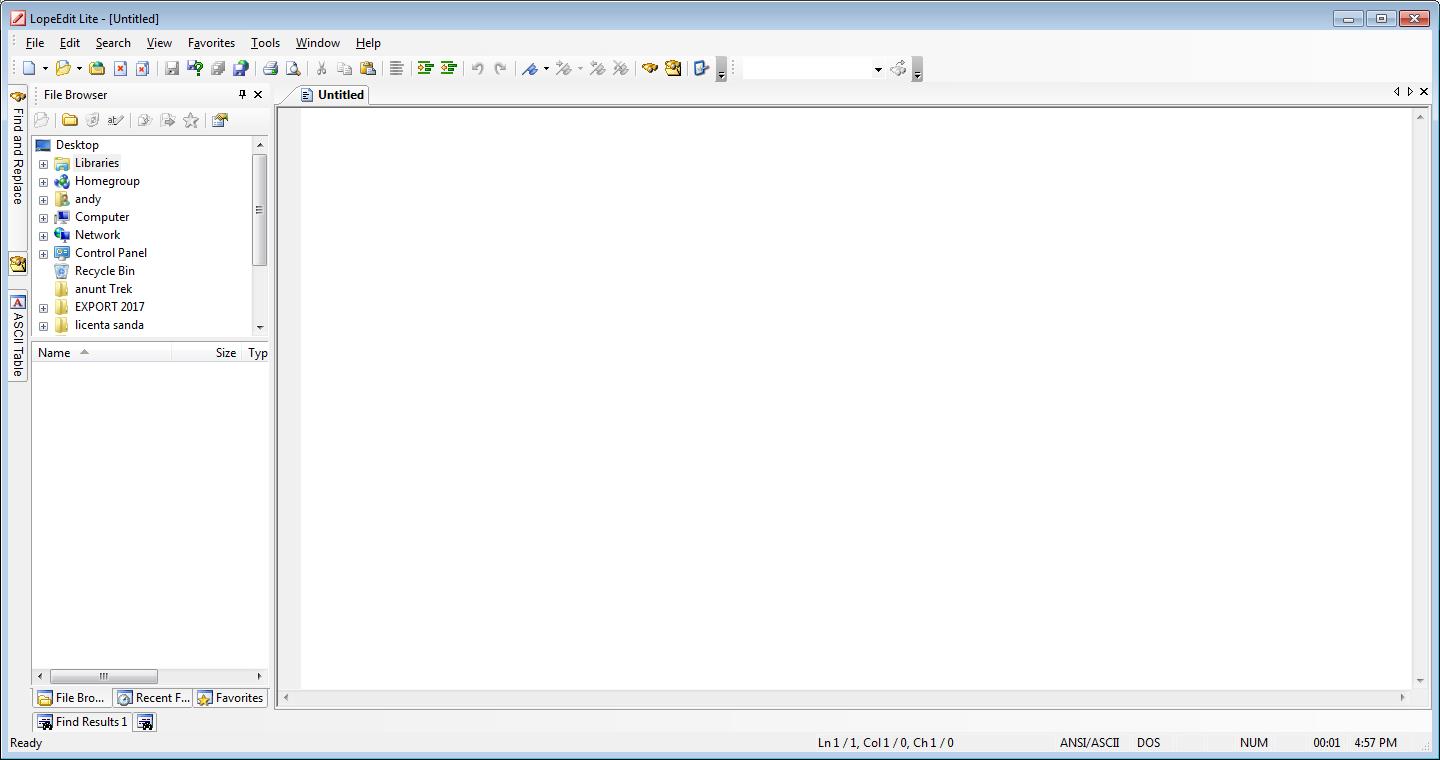Print the document using the printer icon

click(x=269, y=68)
